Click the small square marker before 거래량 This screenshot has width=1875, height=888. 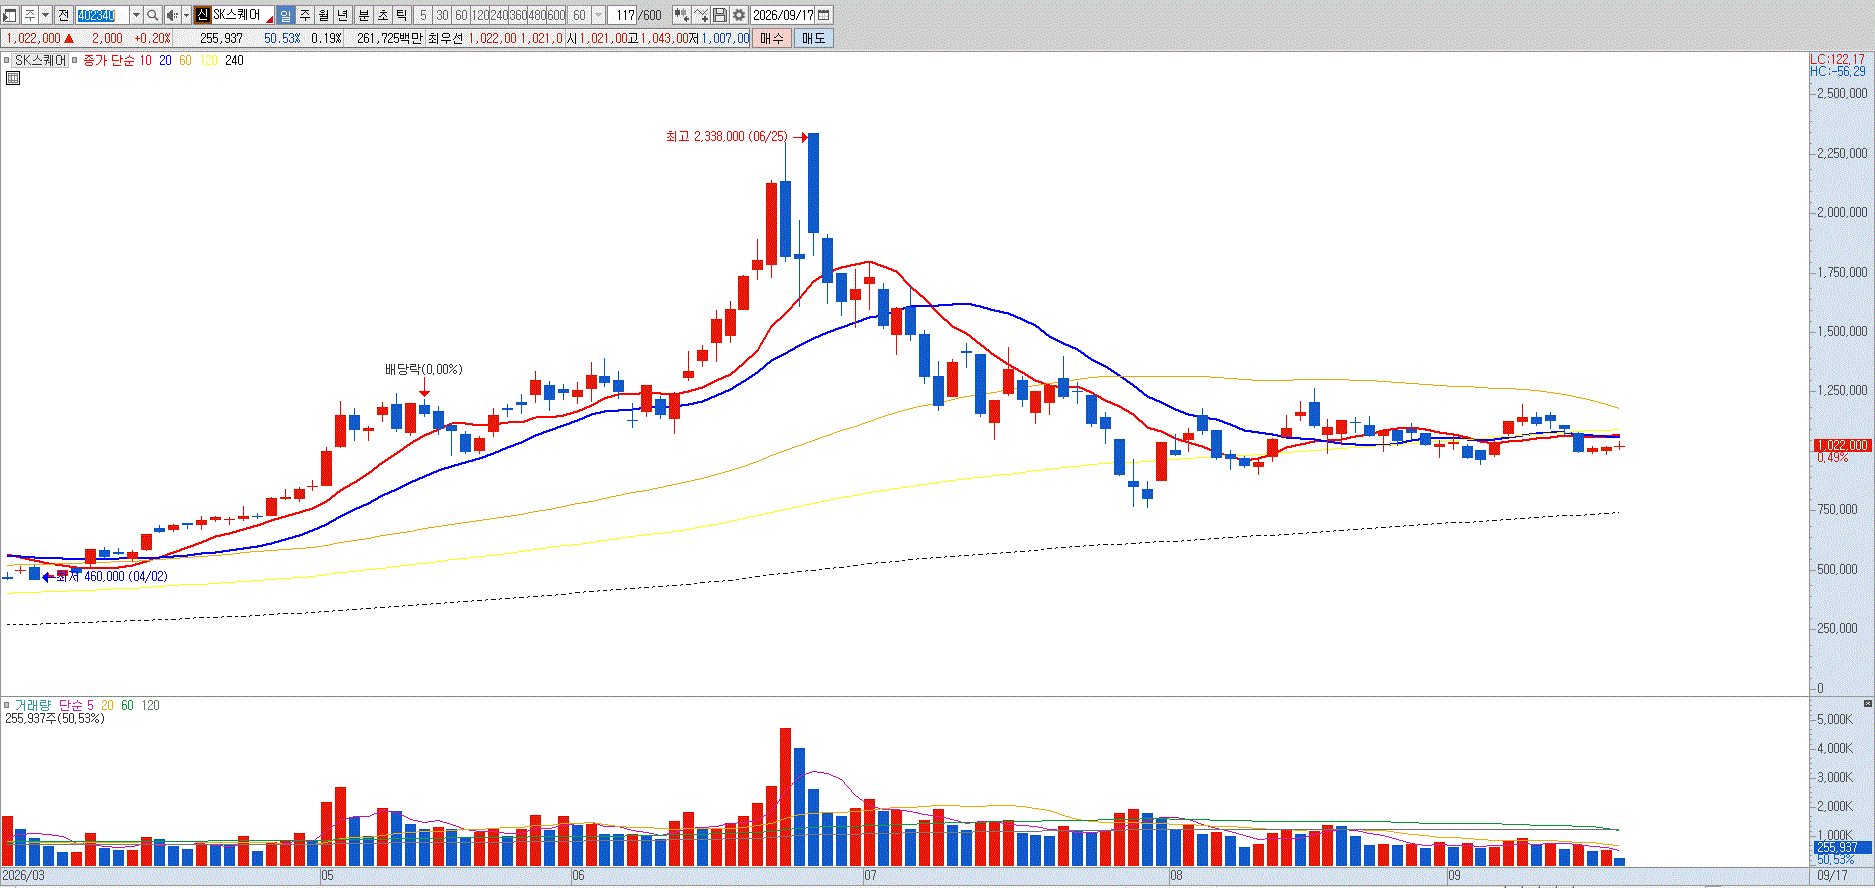tap(7, 705)
